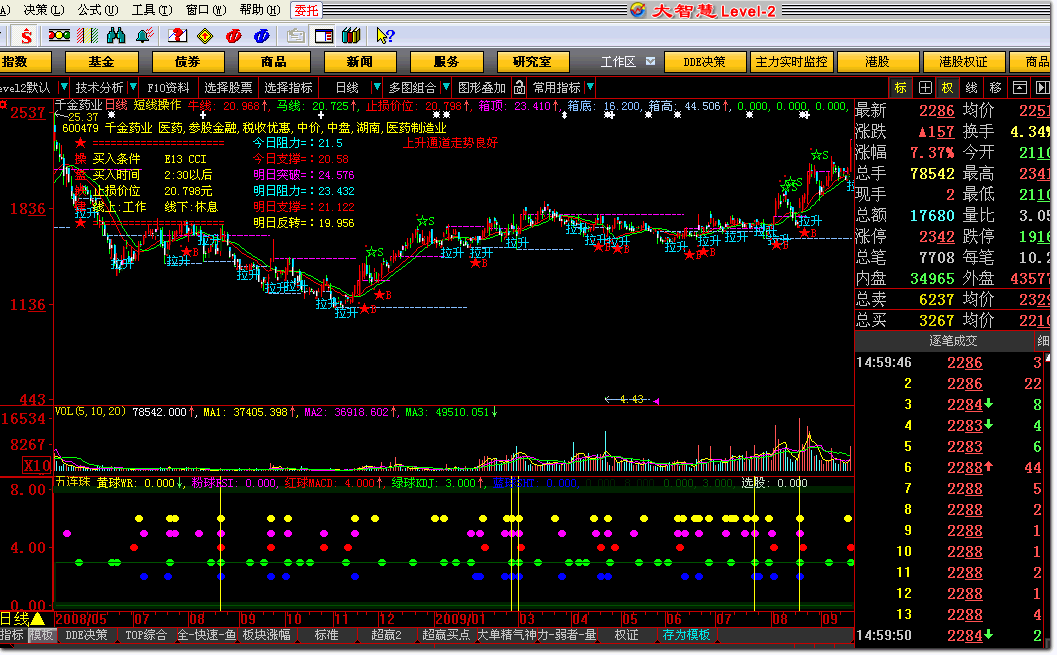
Task: Open the 工作区 workspace dropdown
Action: click(x=650, y=61)
